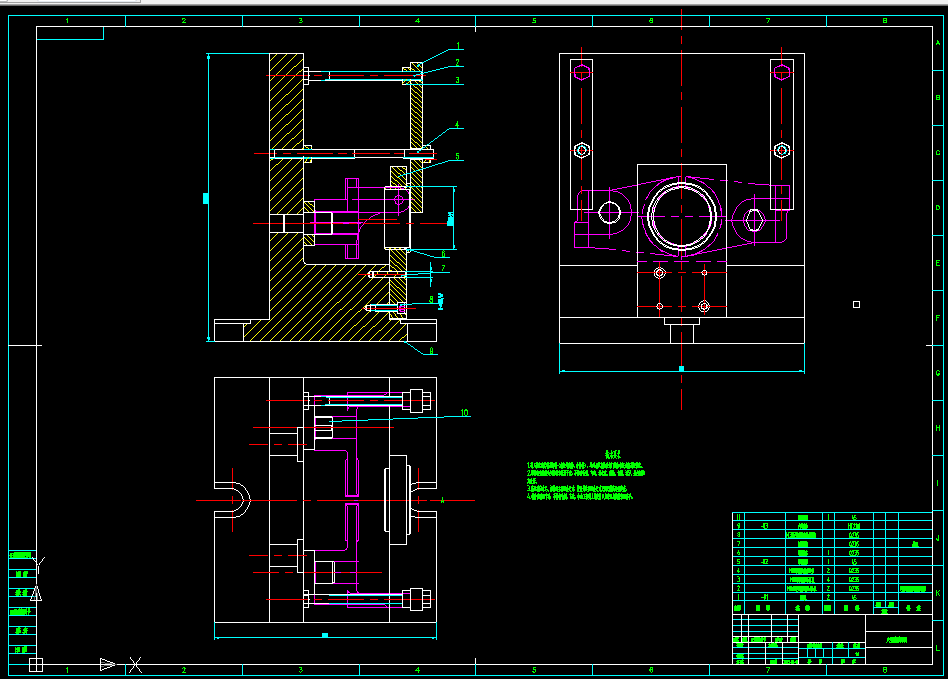Click zone number 5 on the top border
Screen dimensions: 948x679
(x=534, y=21)
